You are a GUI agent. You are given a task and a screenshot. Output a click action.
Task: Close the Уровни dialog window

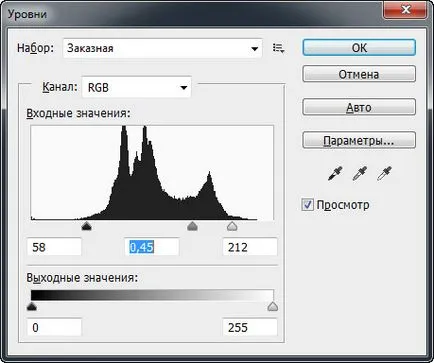405,10
